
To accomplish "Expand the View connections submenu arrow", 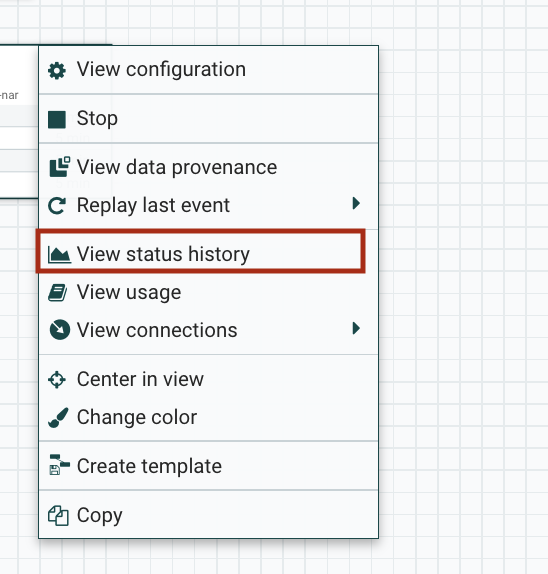I will (356, 328).
